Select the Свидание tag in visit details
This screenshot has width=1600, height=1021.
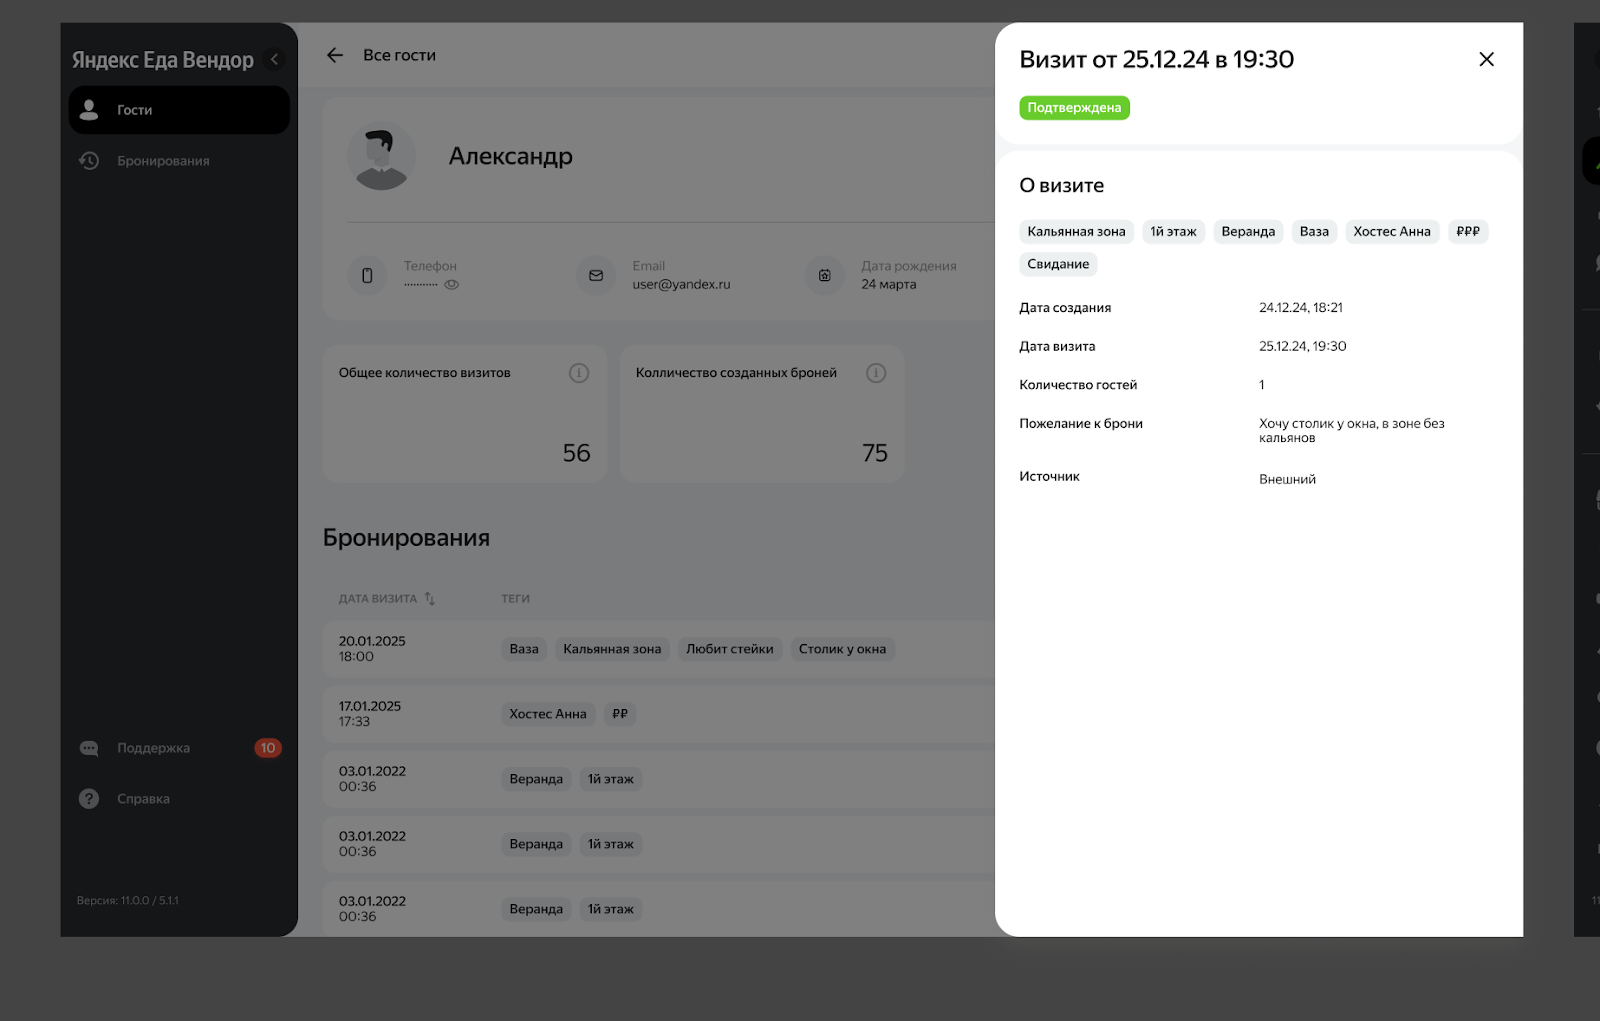(x=1058, y=265)
